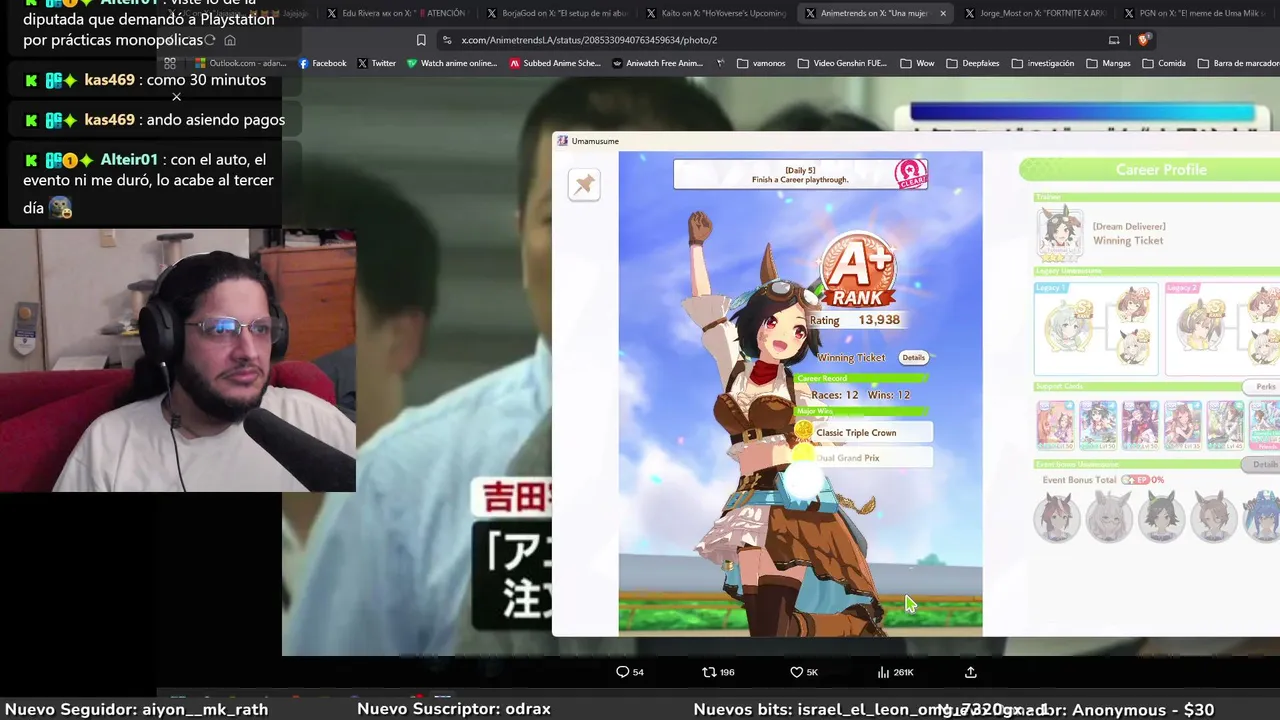
Task: Open the apps grid icon in bookmarks bar
Action: 170,63
